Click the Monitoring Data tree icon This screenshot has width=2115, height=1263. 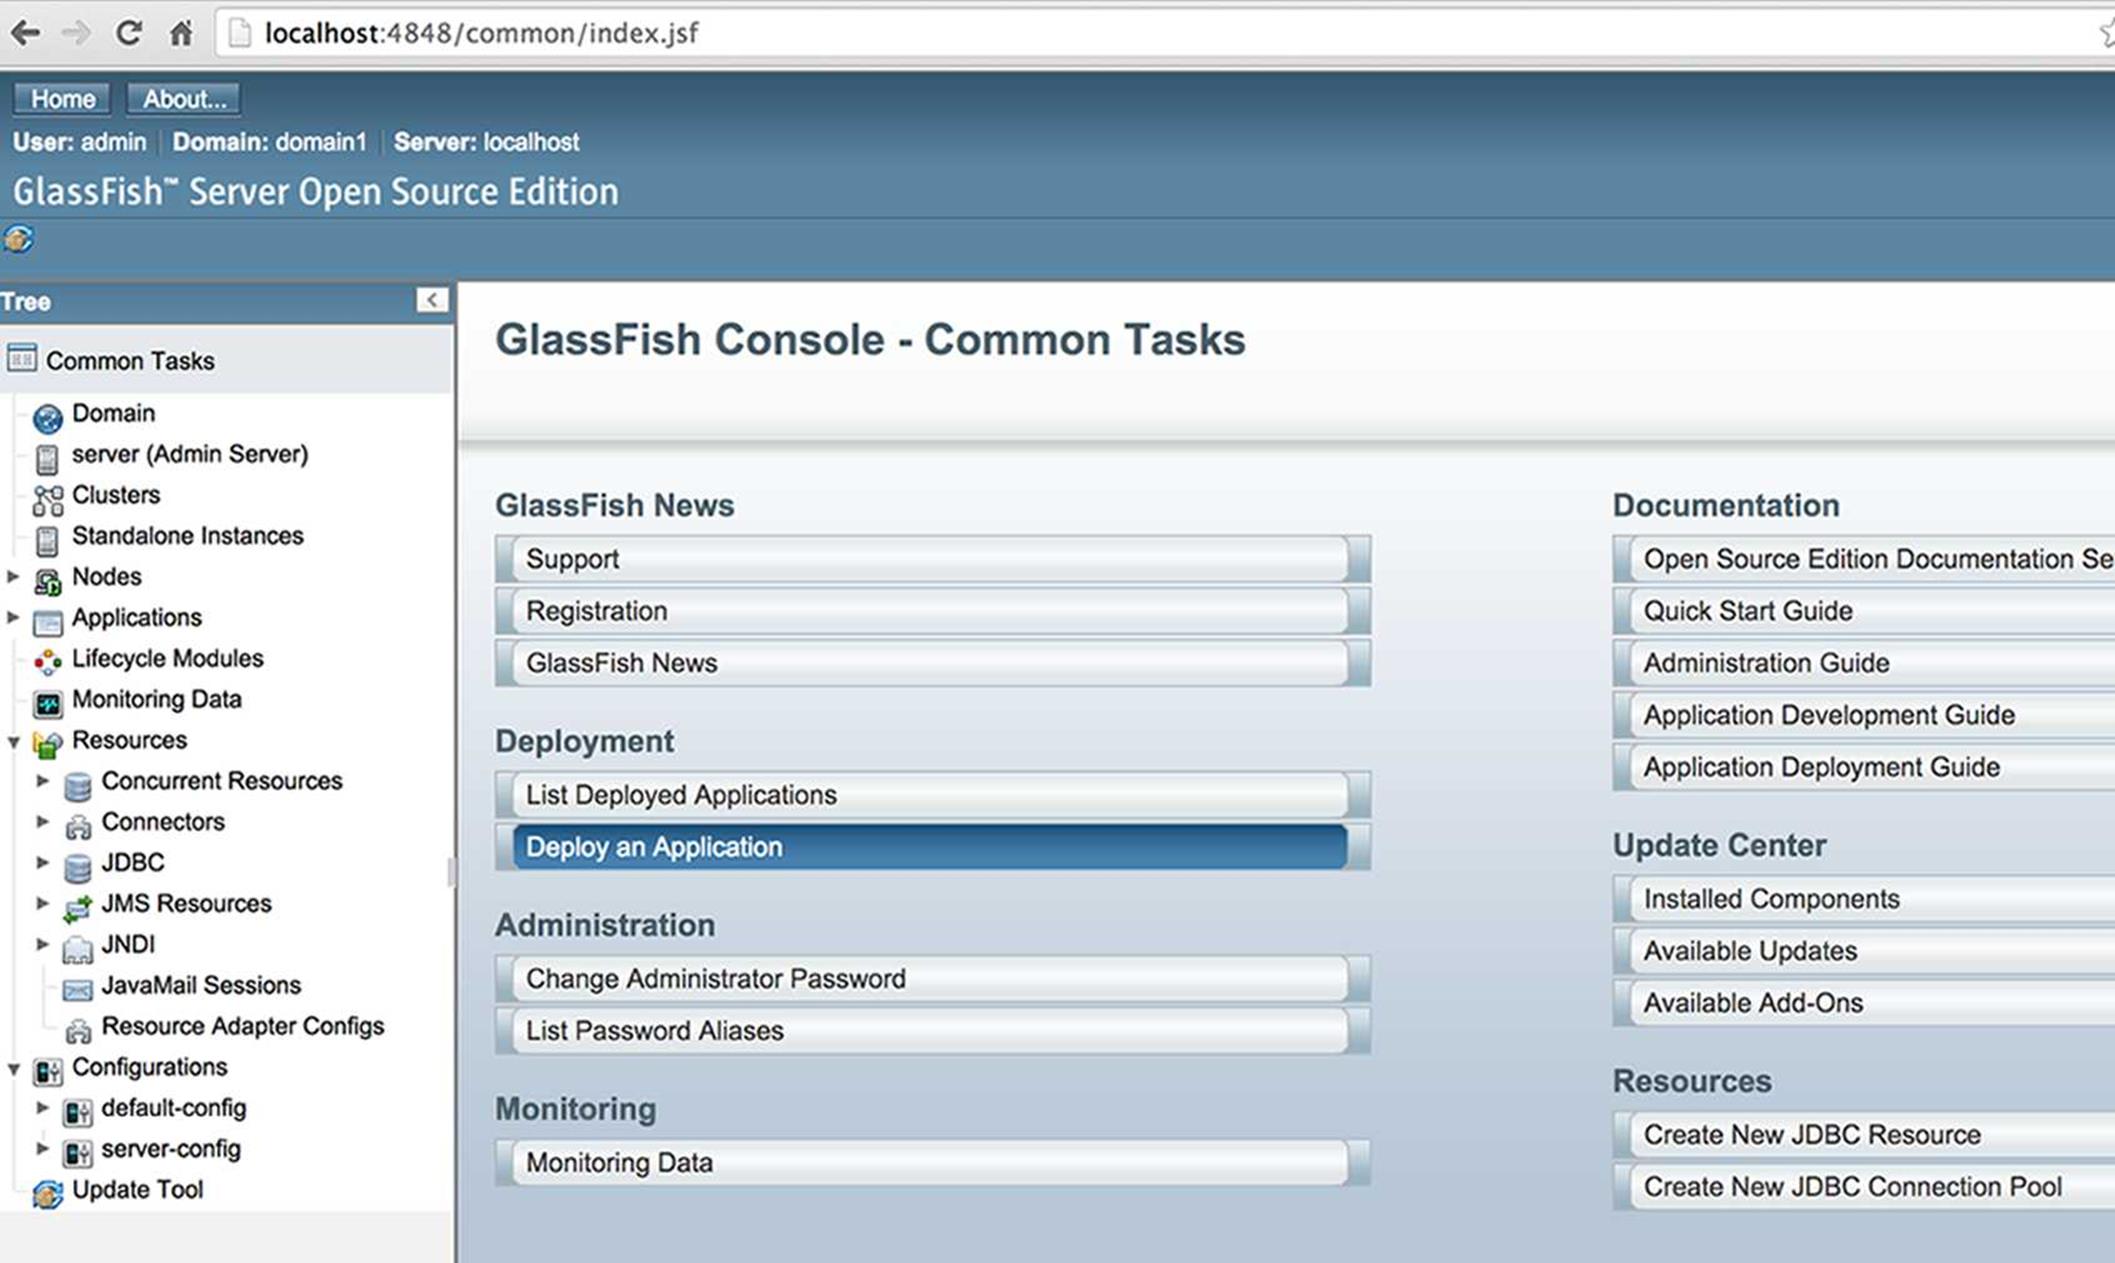[x=47, y=702]
